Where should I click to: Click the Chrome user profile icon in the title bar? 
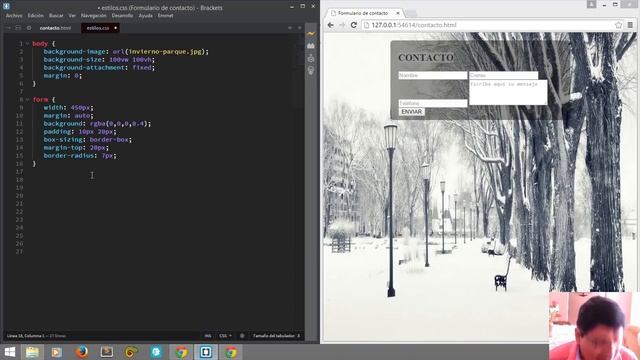coord(591,4)
